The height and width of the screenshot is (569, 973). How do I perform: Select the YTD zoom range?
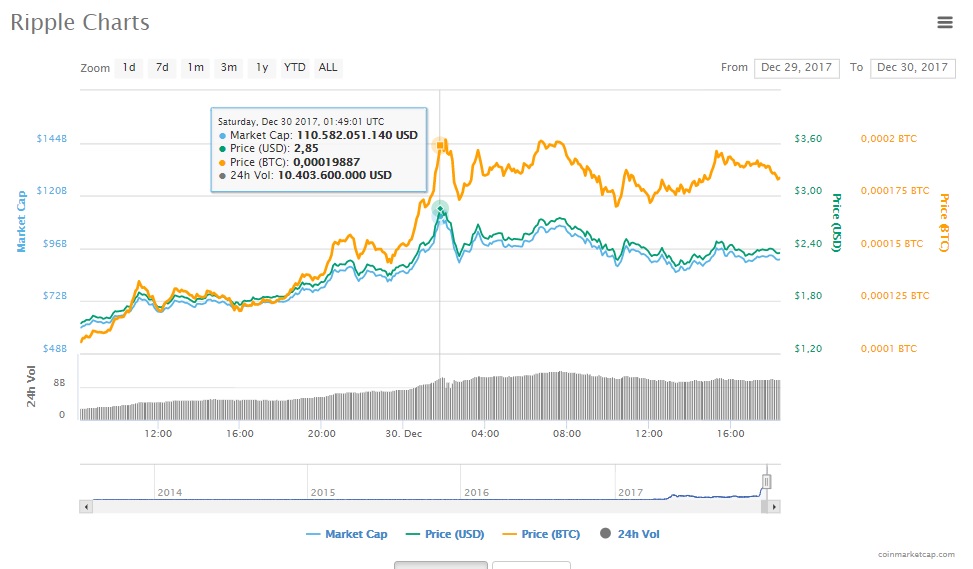(x=295, y=68)
